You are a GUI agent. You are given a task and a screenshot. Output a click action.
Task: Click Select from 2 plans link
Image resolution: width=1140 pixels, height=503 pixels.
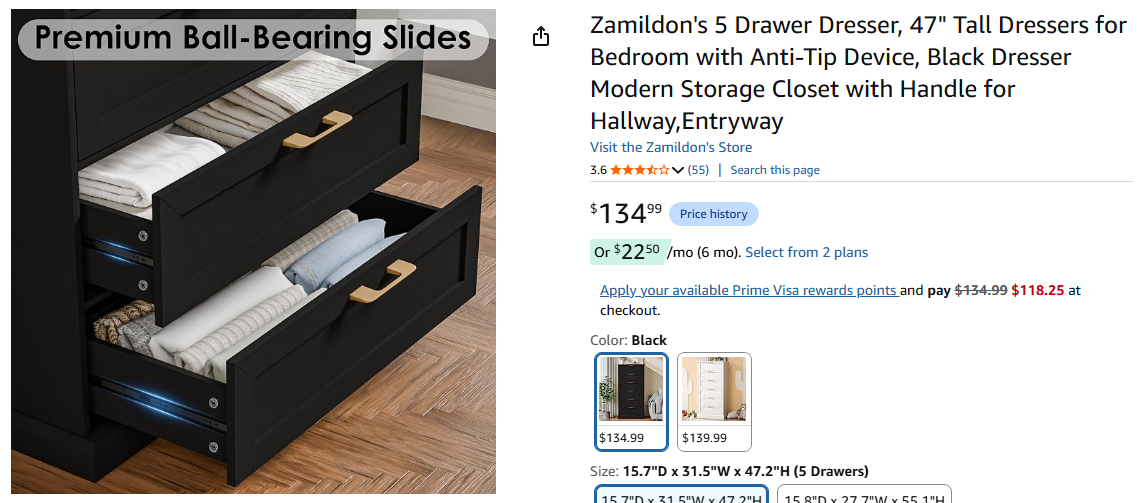(x=806, y=252)
